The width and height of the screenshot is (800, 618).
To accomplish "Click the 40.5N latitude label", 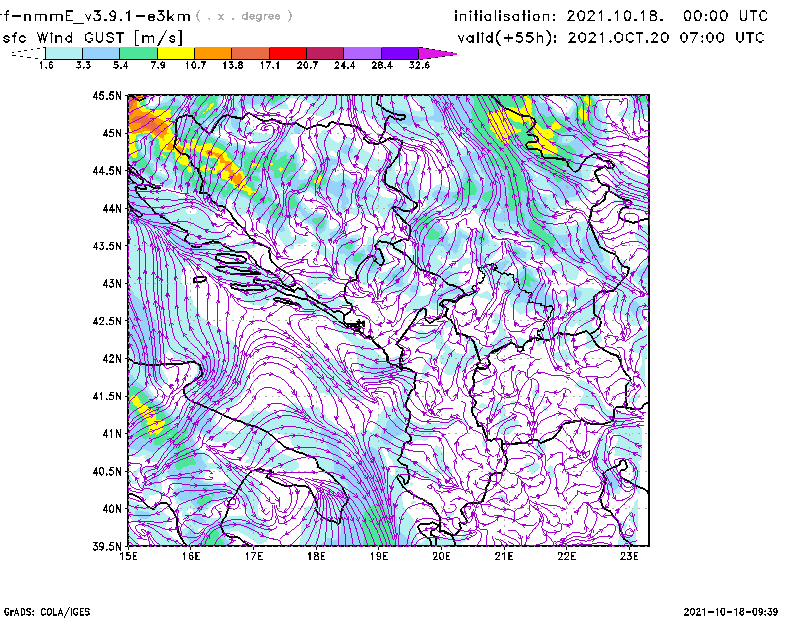I will click(107, 471).
